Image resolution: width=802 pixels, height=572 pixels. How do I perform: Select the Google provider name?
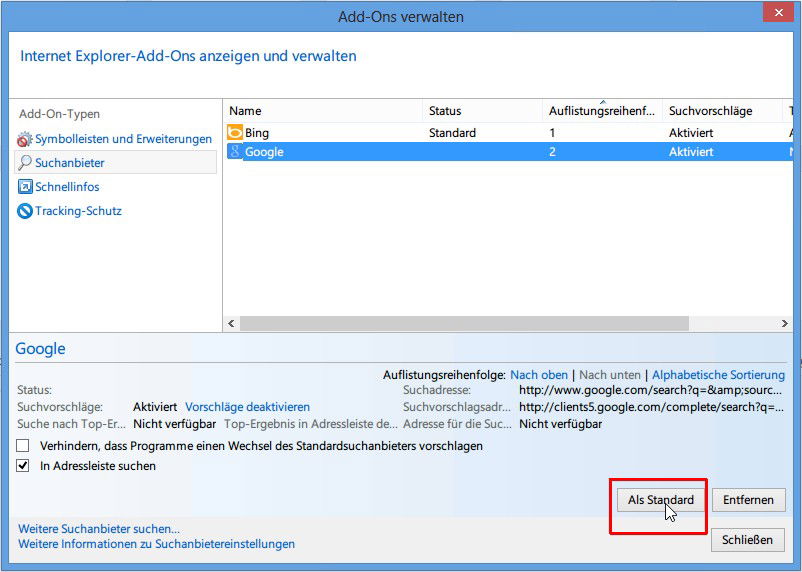click(x=264, y=152)
